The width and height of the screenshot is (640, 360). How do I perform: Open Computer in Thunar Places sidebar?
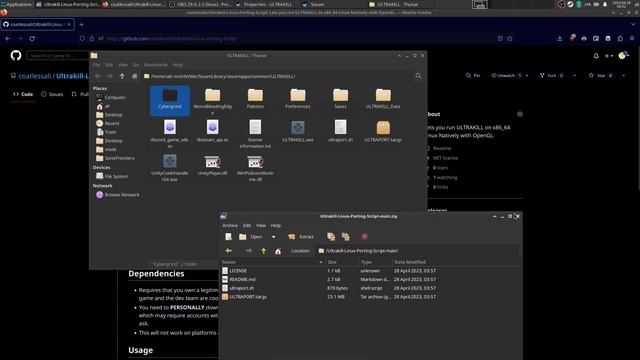coord(111,98)
